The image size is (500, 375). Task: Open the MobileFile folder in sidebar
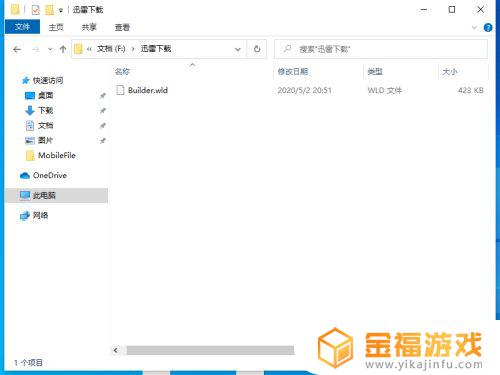click(57, 155)
